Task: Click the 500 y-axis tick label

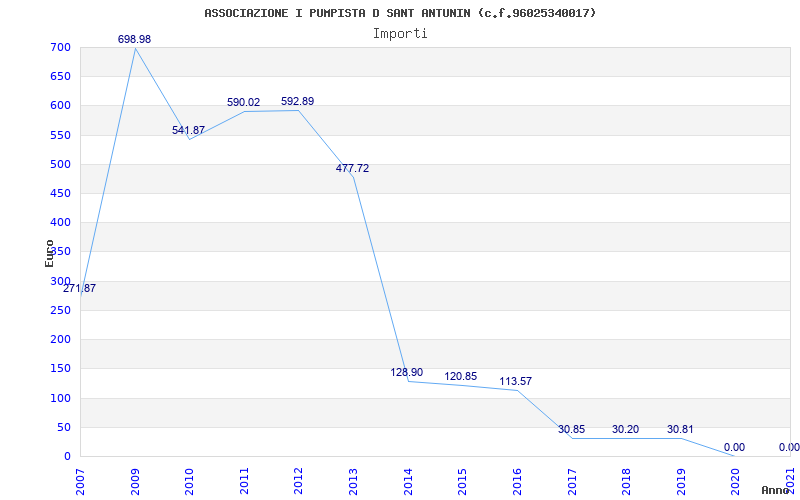Action: pyautogui.click(x=60, y=164)
